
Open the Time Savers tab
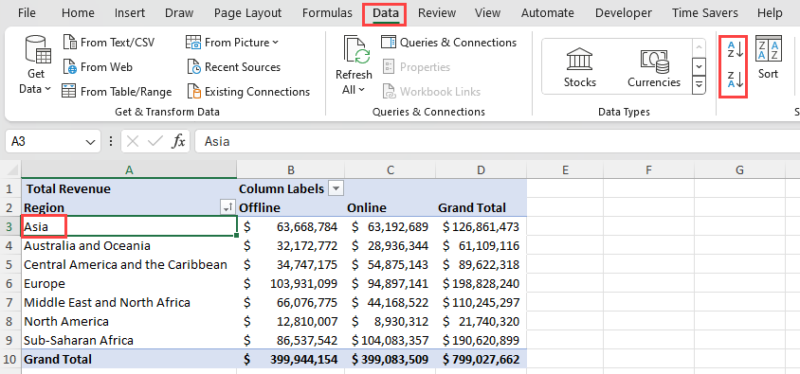pyautogui.click(x=705, y=13)
